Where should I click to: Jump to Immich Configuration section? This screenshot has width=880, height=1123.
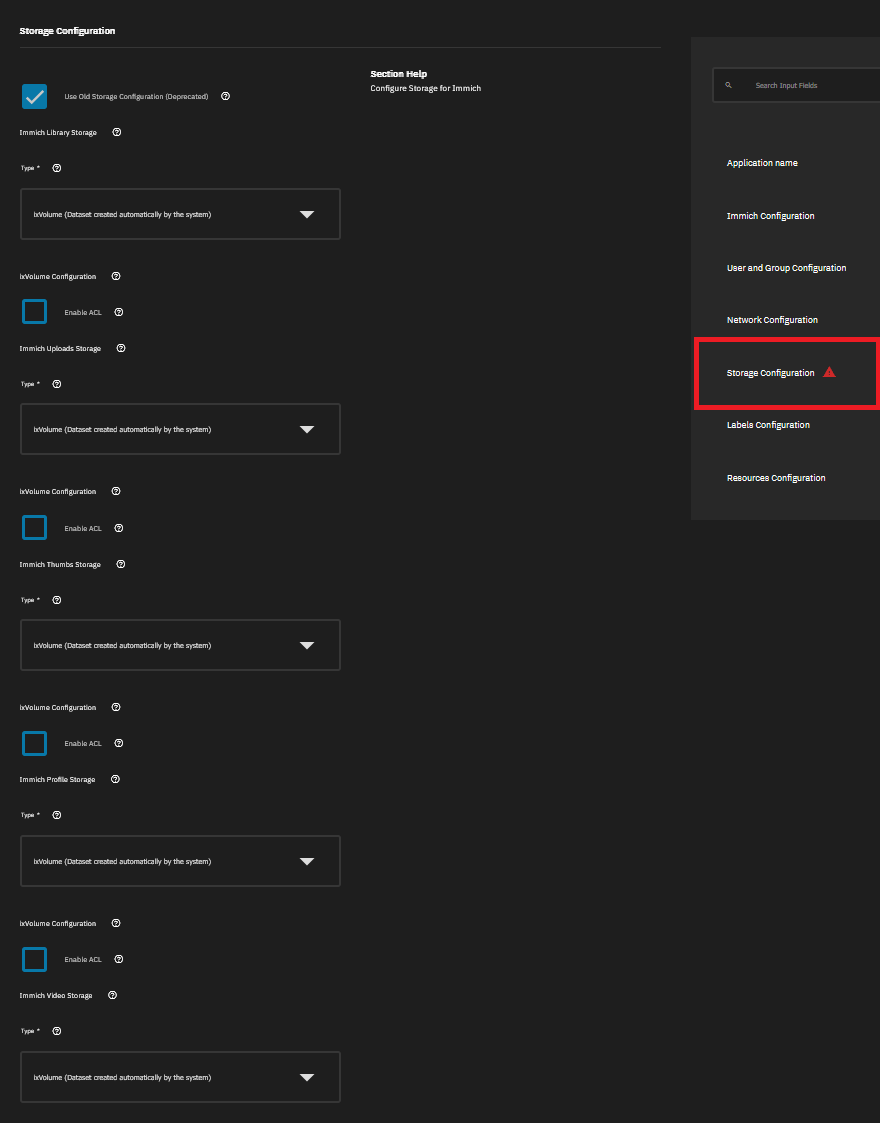click(x=770, y=216)
